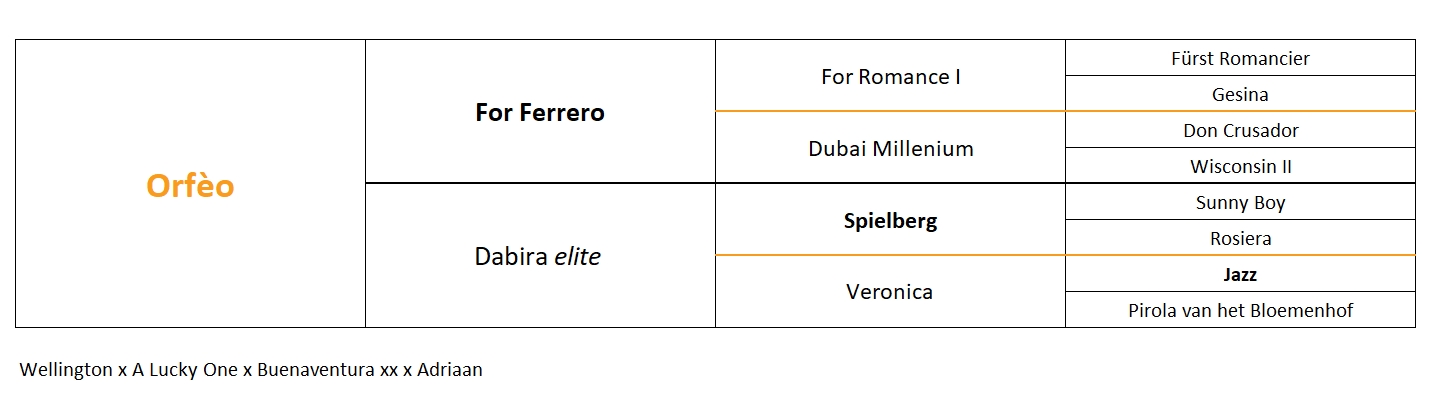Click the Orfèo horse name cell
1452x395 pixels.
pyautogui.click(x=190, y=184)
